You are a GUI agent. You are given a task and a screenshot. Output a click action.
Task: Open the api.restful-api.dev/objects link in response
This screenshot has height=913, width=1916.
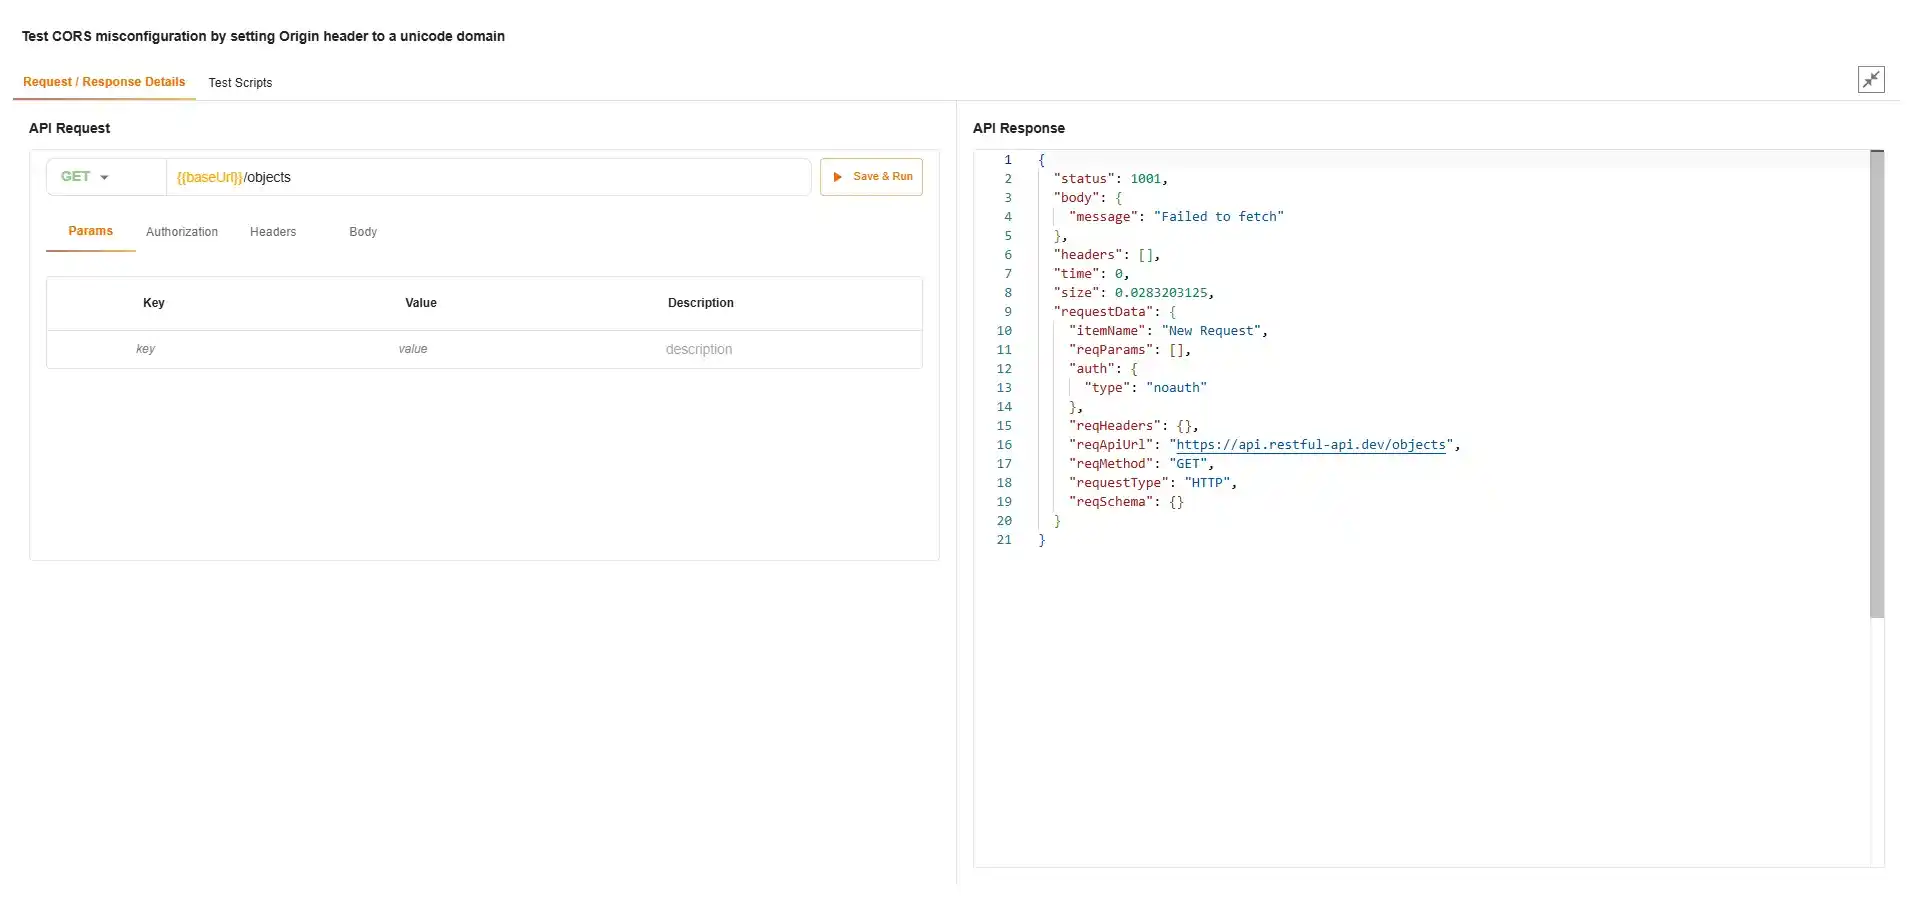(1310, 445)
